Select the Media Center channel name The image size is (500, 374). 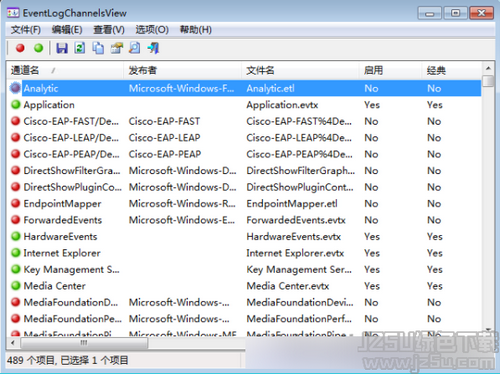click(x=55, y=286)
